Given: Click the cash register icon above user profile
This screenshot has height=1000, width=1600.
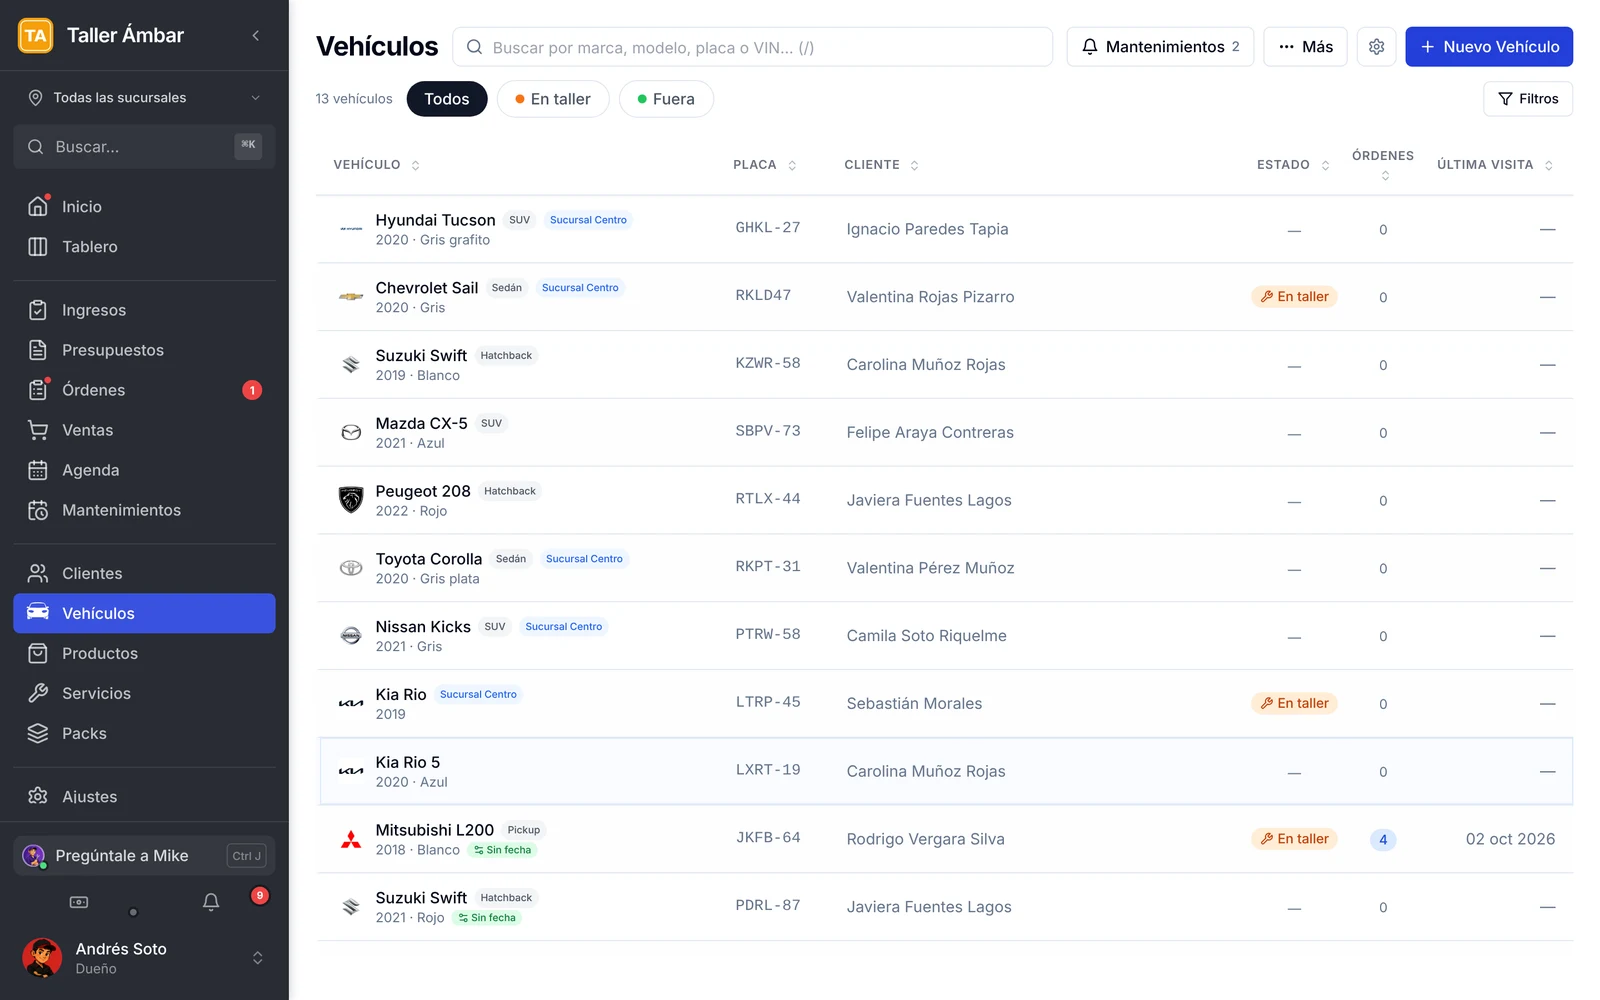Looking at the screenshot, I should [79, 902].
